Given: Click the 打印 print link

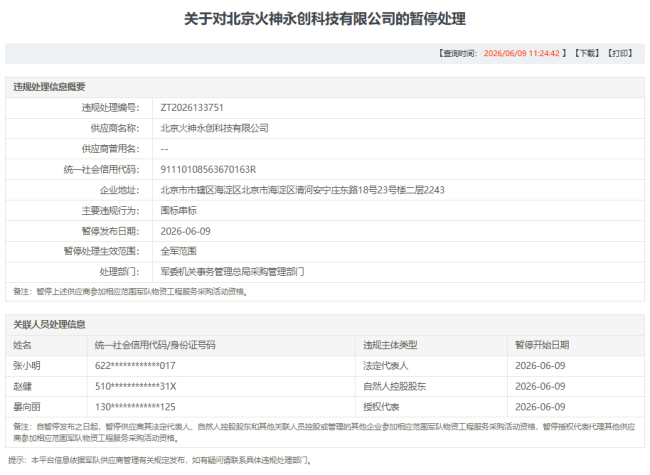Looking at the screenshot, I should click(x=620, y=53).
